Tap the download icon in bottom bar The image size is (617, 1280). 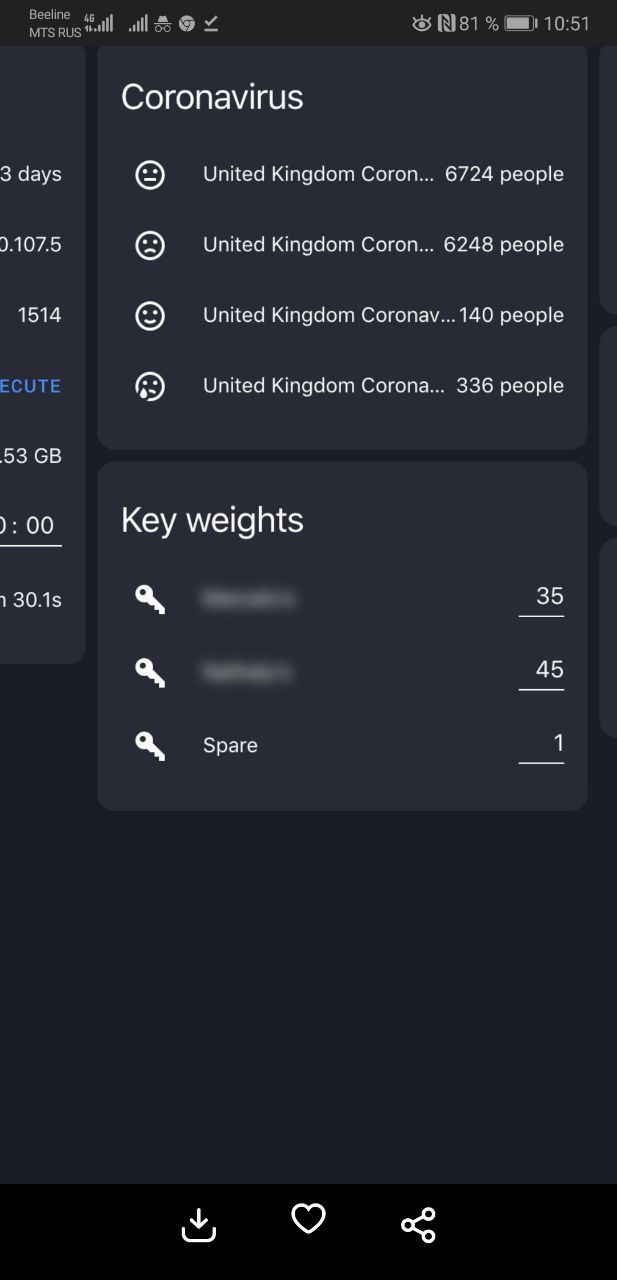point(199,1224)
